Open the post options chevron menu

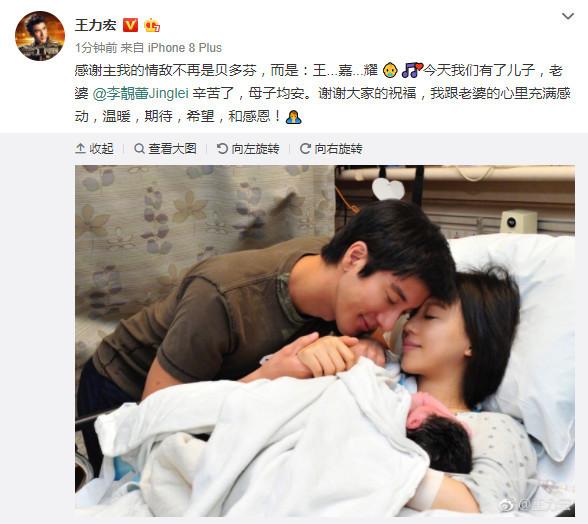pyautogui.click(x=568, y=16)
